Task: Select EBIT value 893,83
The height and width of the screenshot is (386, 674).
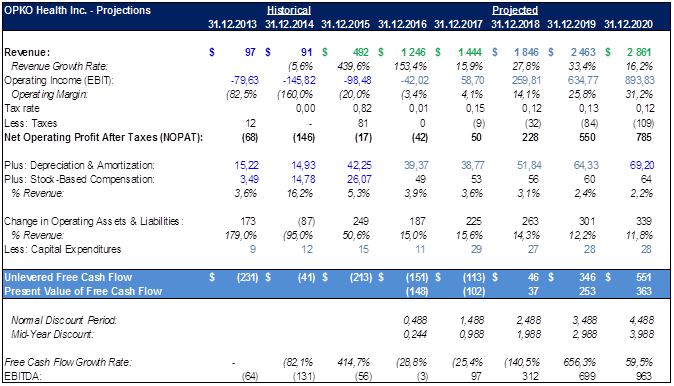Action: tap(640, 80)
